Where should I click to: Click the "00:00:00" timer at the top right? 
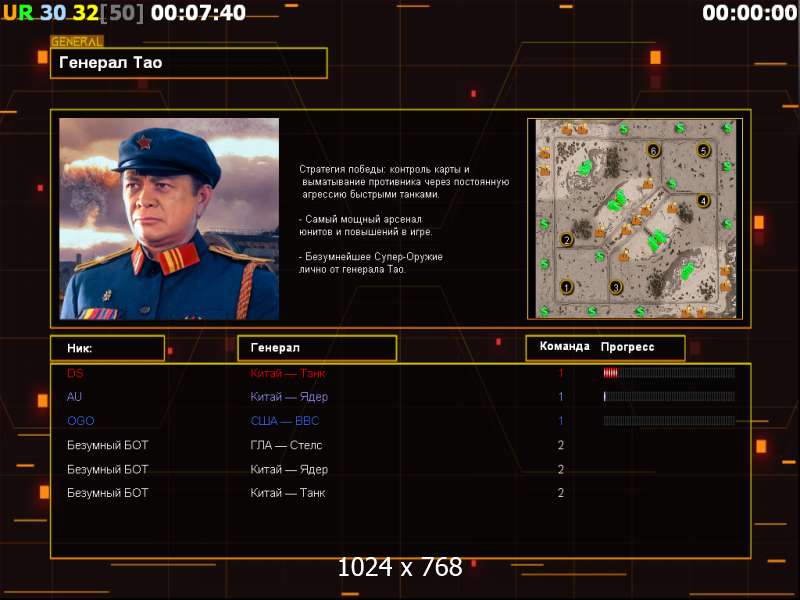(x=750, y=13)
